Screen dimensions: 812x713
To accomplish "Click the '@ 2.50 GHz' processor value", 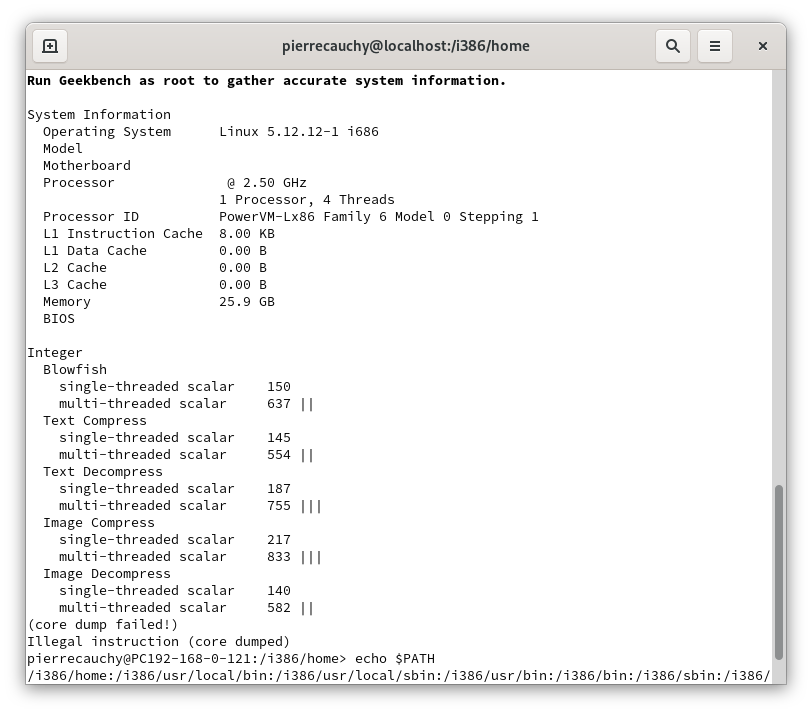I will 267,183.
